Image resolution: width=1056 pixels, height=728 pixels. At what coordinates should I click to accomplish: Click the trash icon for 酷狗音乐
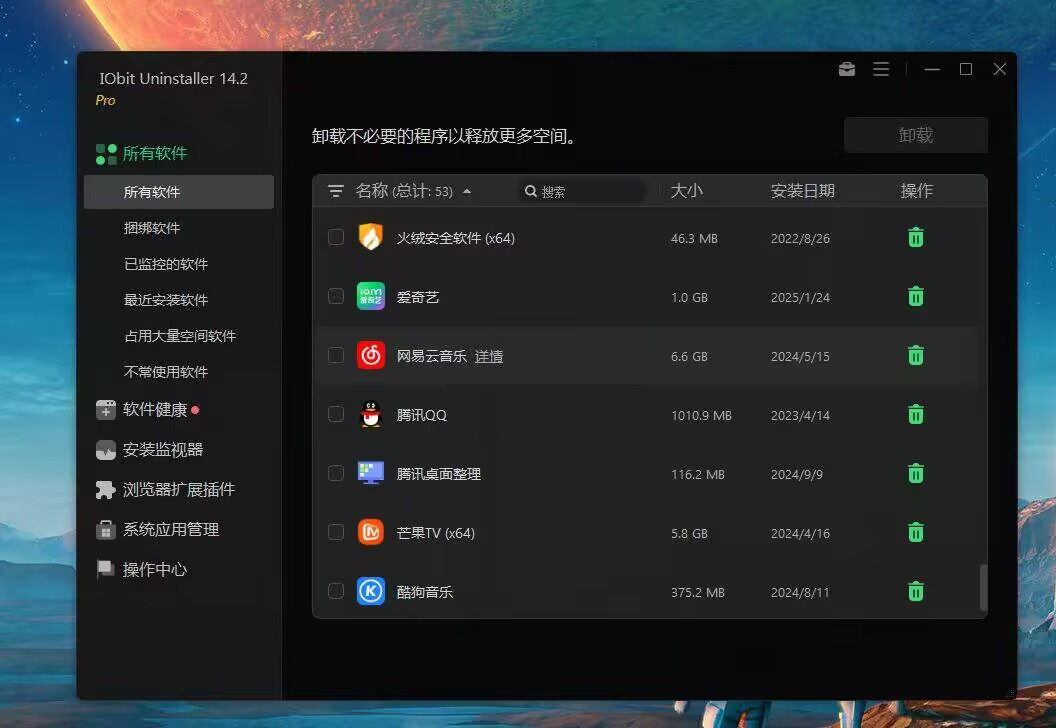coord(915,591)
